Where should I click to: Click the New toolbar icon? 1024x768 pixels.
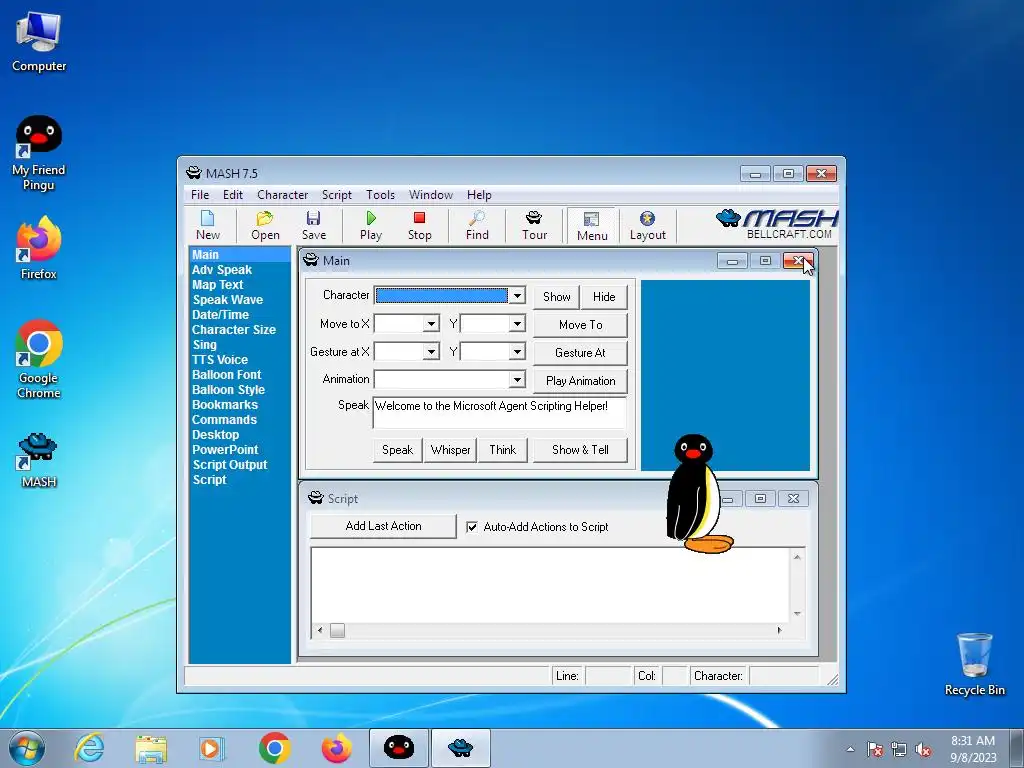click(x=208, y=225)
